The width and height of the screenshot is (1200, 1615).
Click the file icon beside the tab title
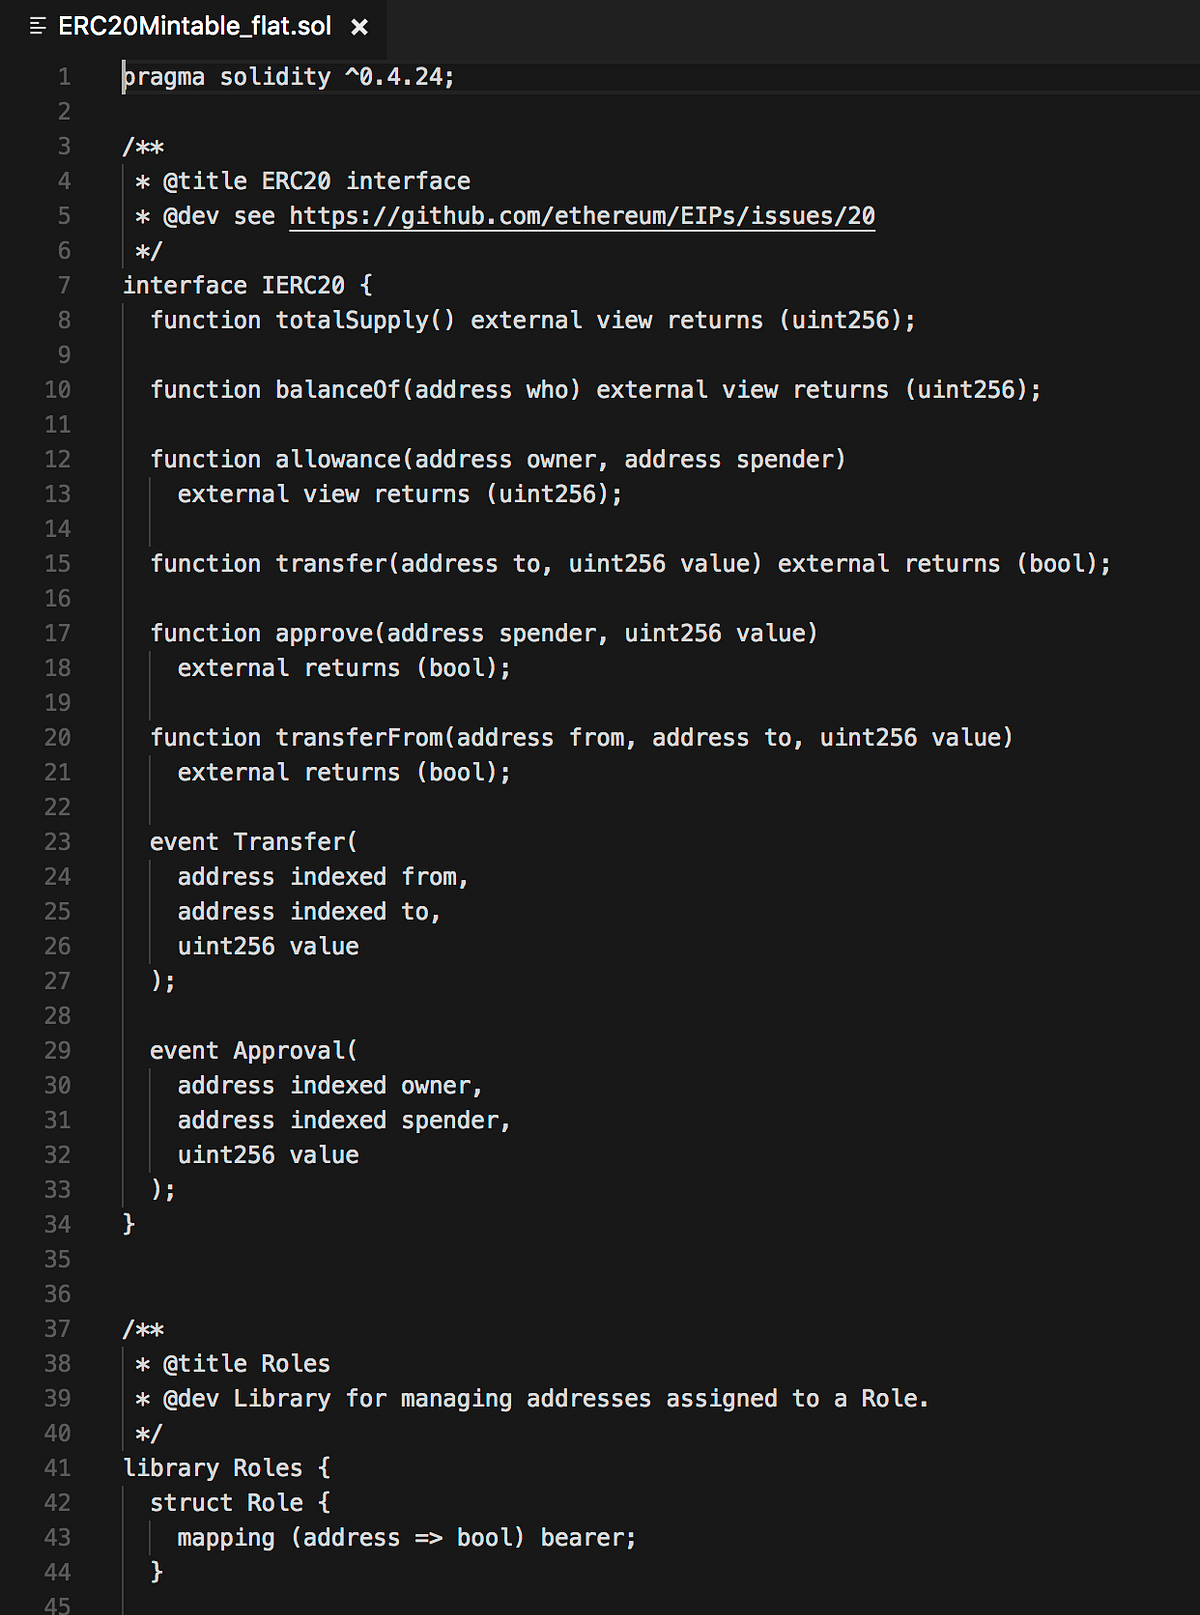[36, 27]
